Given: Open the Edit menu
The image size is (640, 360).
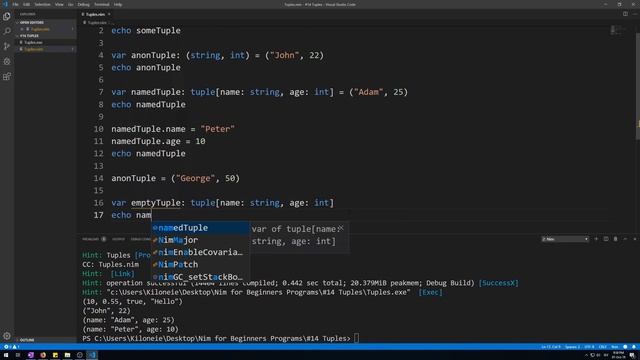Looking at the screenshot, I should pyautogui.click(x=27, y=4).
